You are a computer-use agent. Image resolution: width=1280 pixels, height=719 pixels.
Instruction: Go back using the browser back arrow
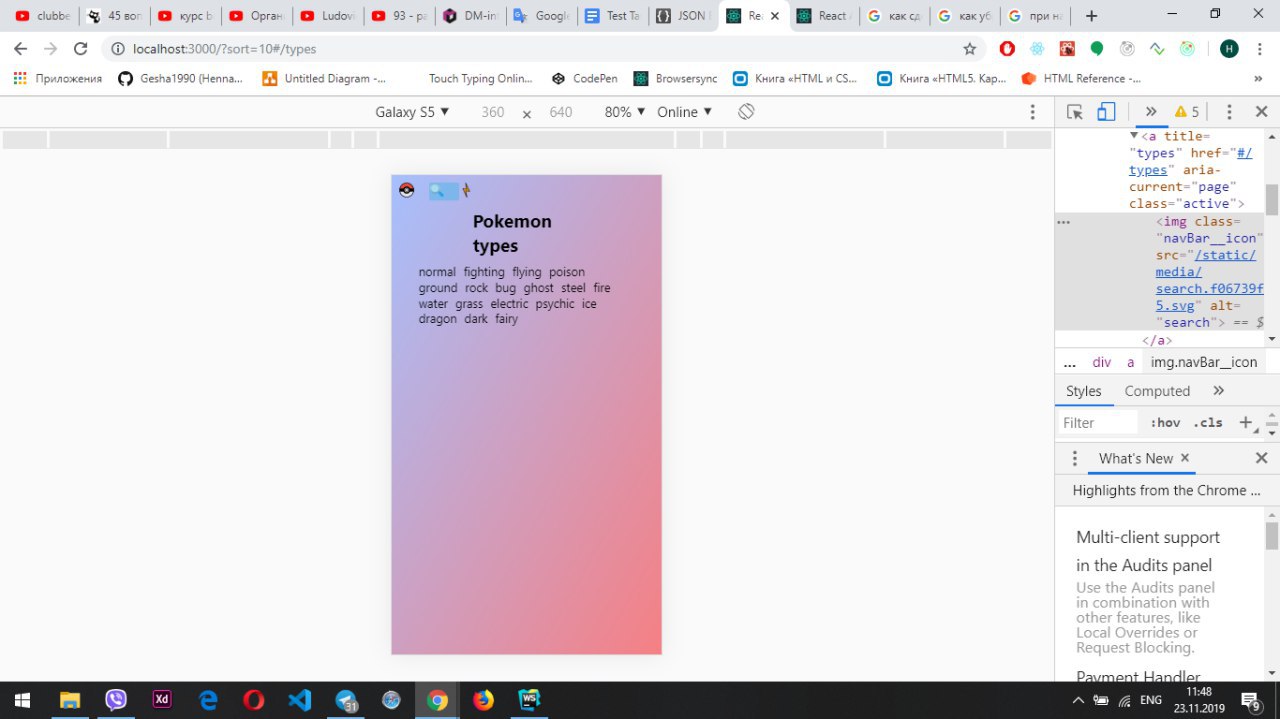pos(21,48)
